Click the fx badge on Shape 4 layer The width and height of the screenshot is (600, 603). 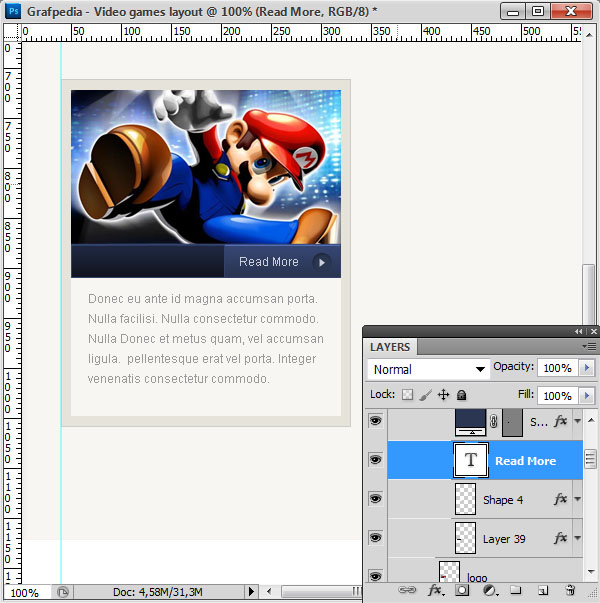click(x=560, y=499)
